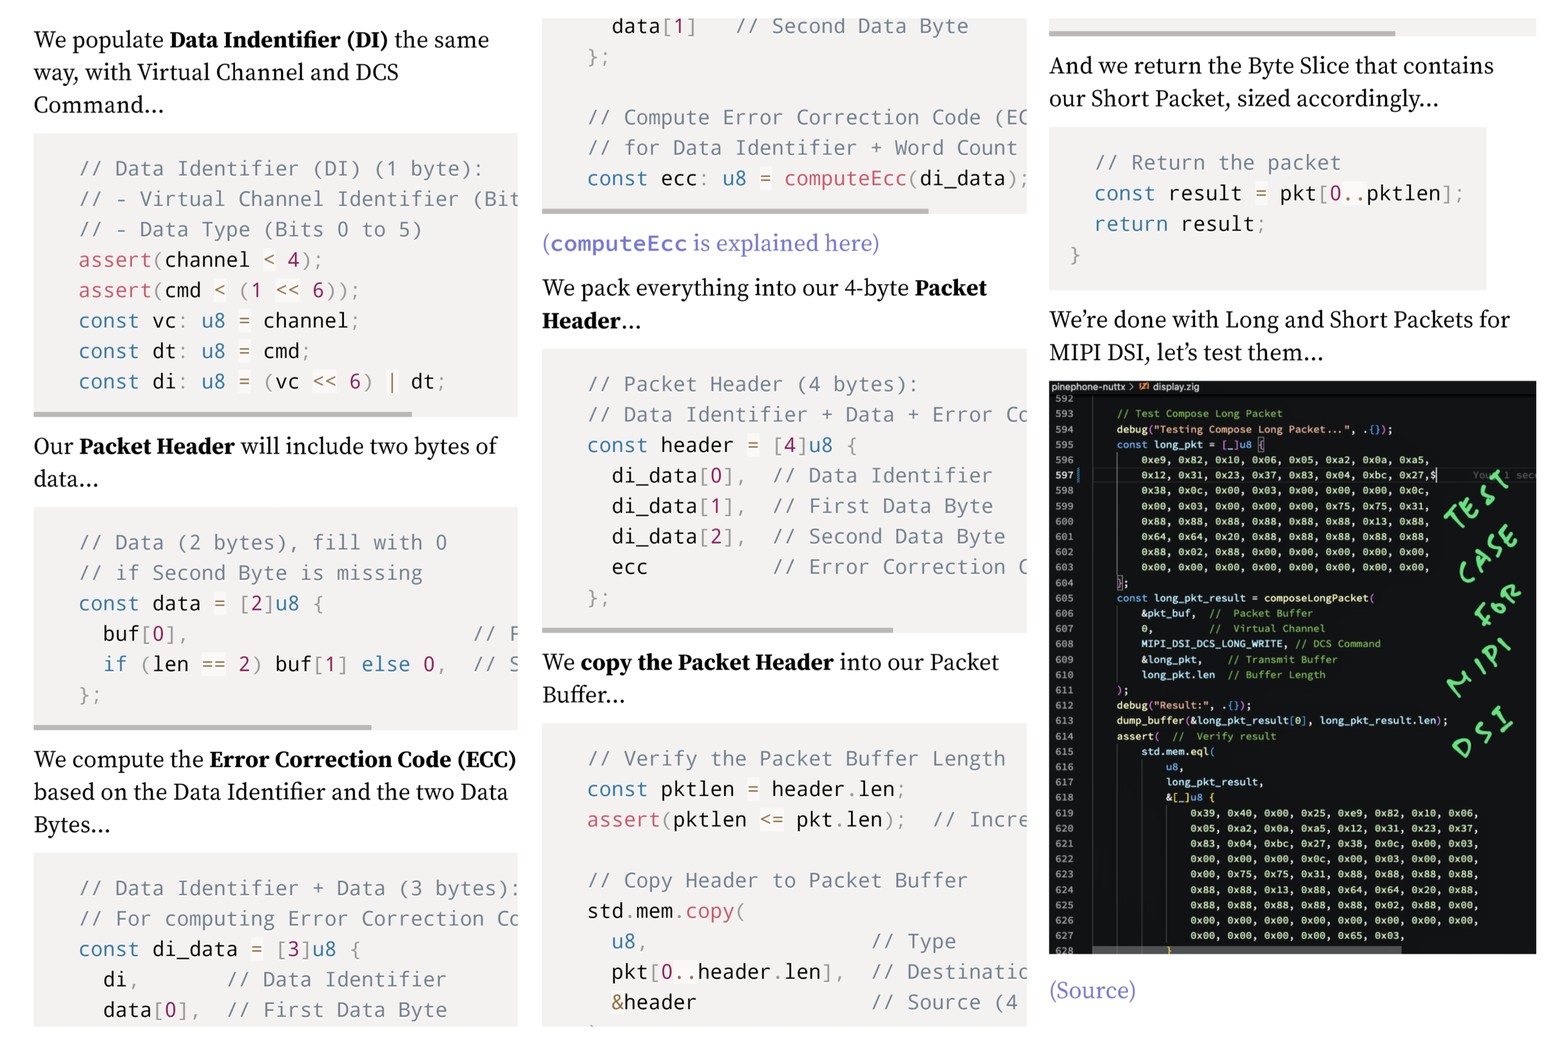Select the display.zig breadcrumb item
This screenshot has height=1045, width=1568.
1175,387
